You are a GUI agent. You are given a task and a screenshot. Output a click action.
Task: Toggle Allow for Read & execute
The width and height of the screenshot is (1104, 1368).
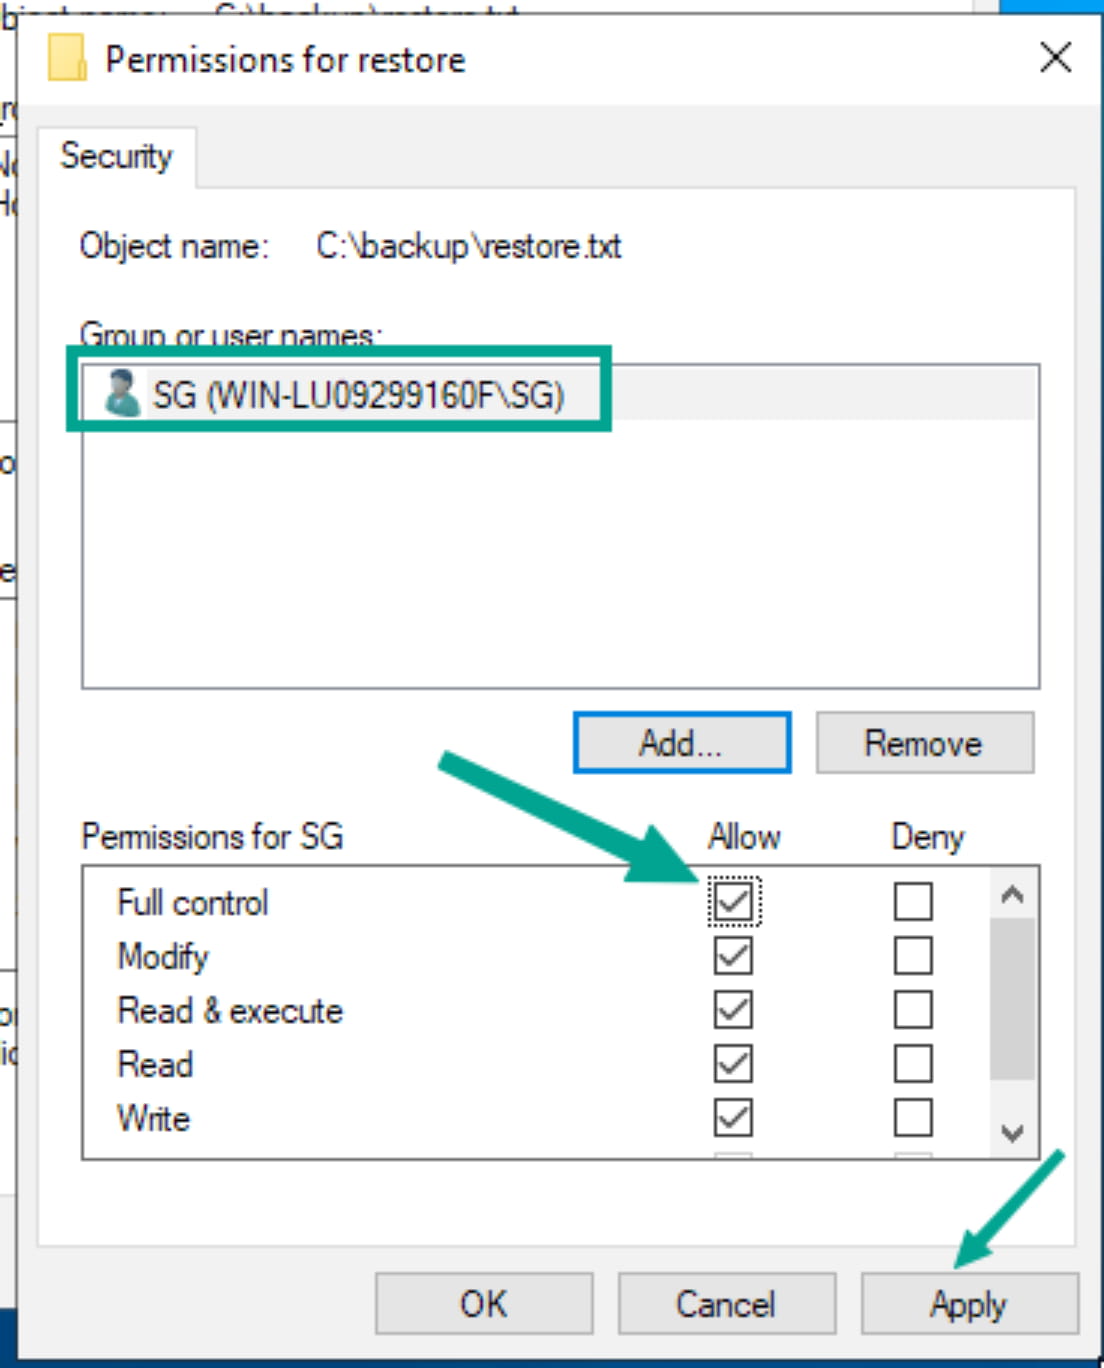coord(734,1010)
